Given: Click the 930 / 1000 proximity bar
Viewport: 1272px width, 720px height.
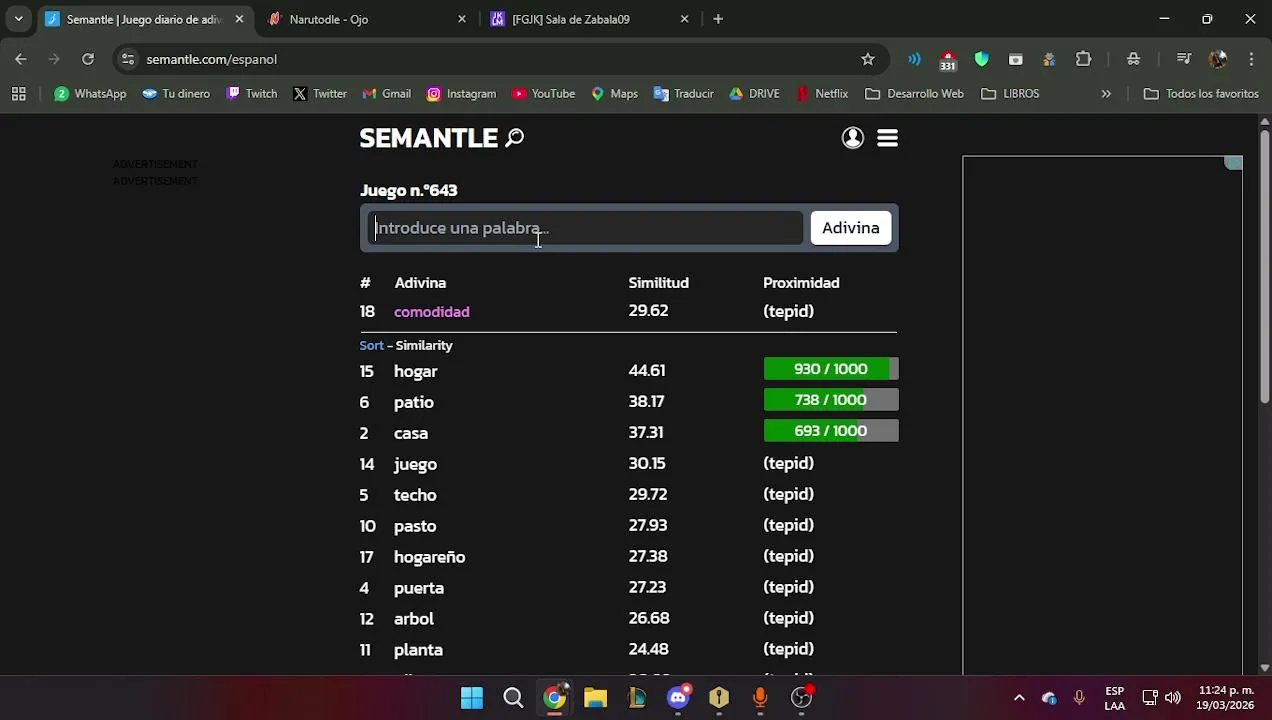Looking at the screenshot, I should (831, 369).
